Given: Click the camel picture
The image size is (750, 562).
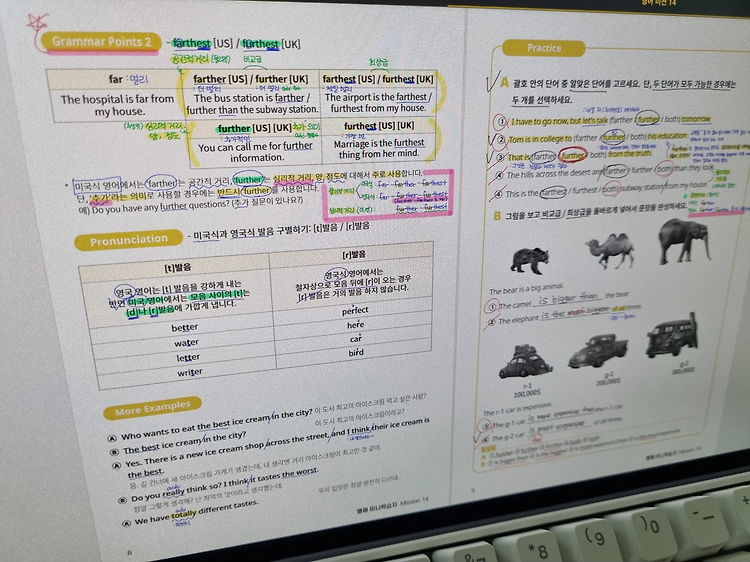Looking at the screenshot, I should (x=610, y=249).
